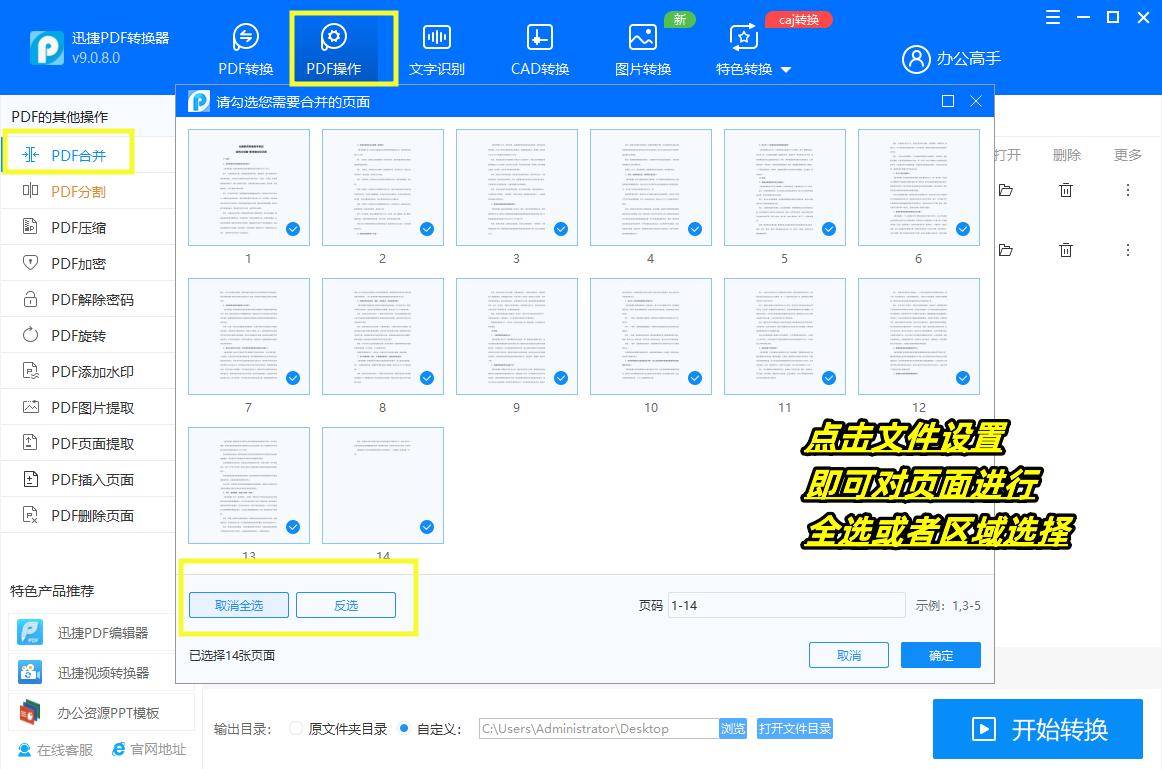Click the 打开文件目录 button

pos(794,728)
